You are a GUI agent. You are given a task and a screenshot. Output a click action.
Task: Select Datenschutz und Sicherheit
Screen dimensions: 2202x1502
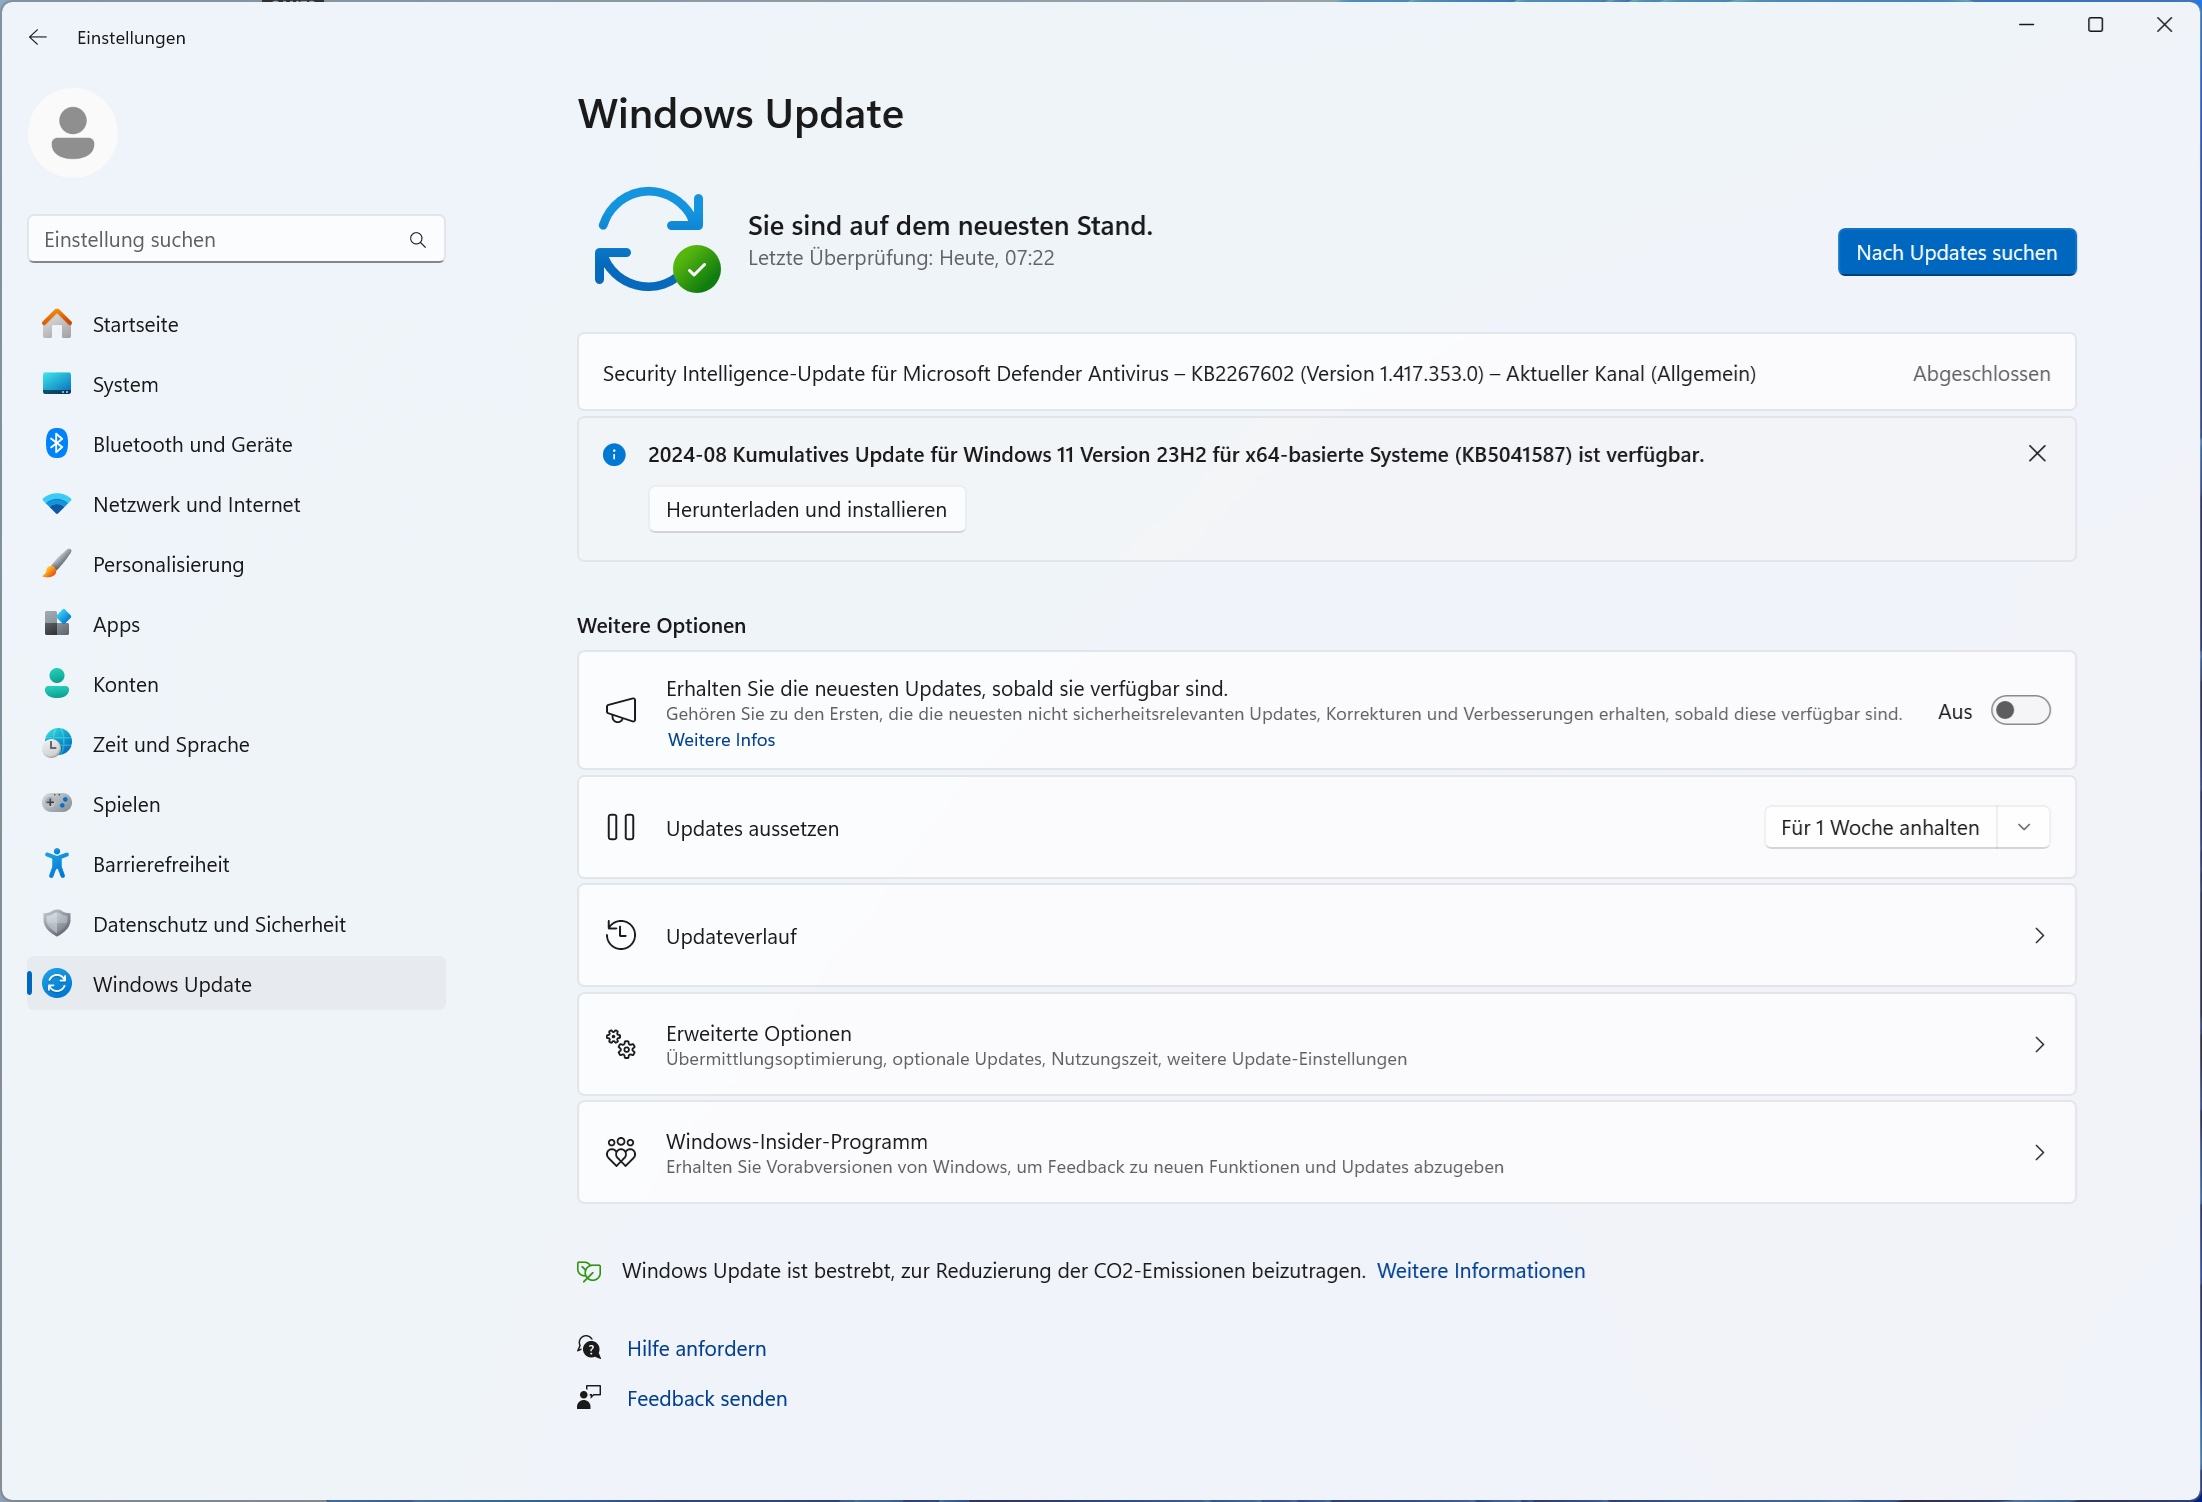[x=237, y=924]
